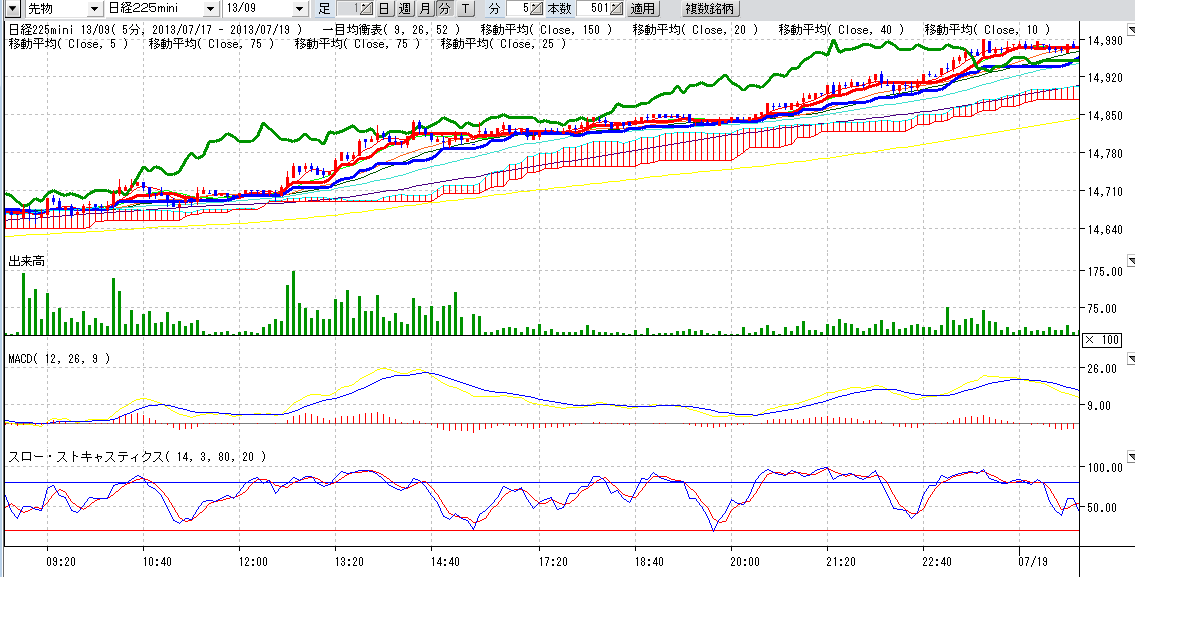Image resolution: width=1188 pixels, height=642 pixels.
Task: Toggle the 分 minute-bar button
Action: click(x=444, y=8)
